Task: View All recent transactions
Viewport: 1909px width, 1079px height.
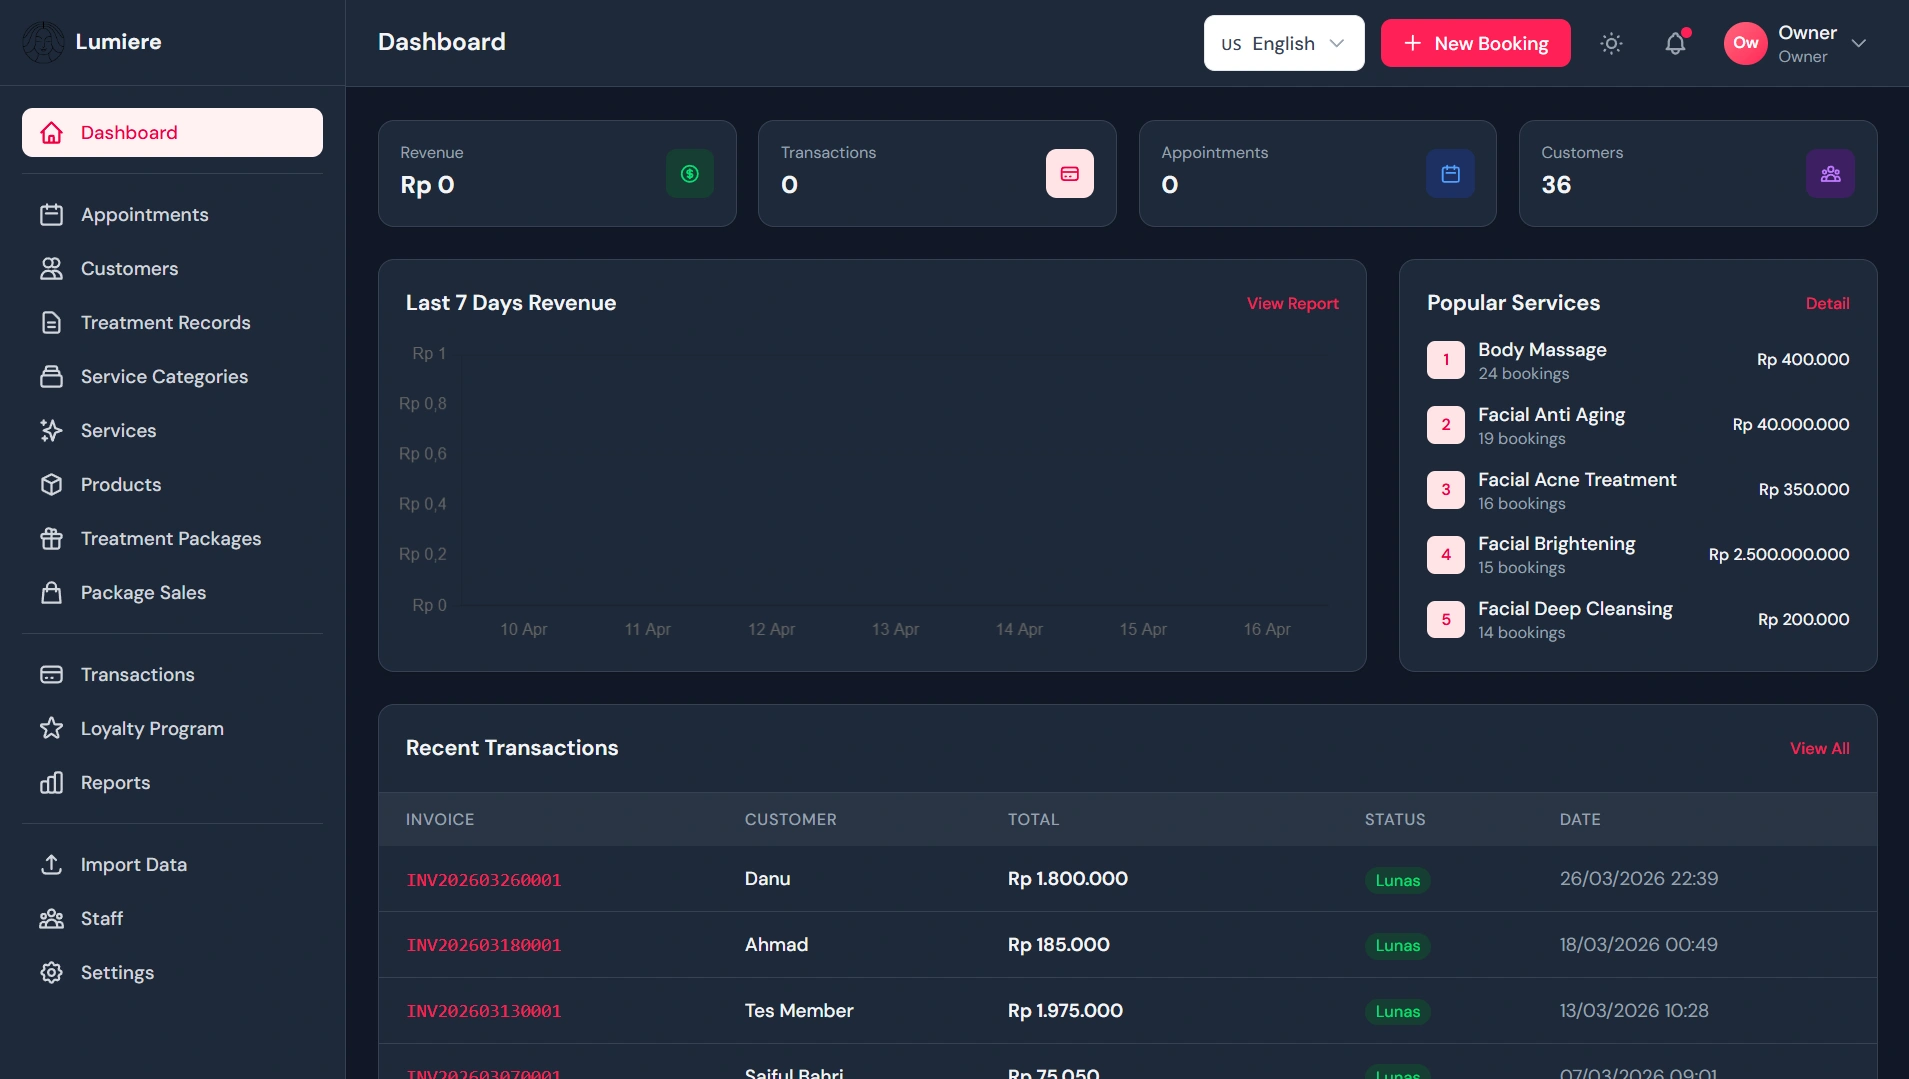Action: 1819,748
